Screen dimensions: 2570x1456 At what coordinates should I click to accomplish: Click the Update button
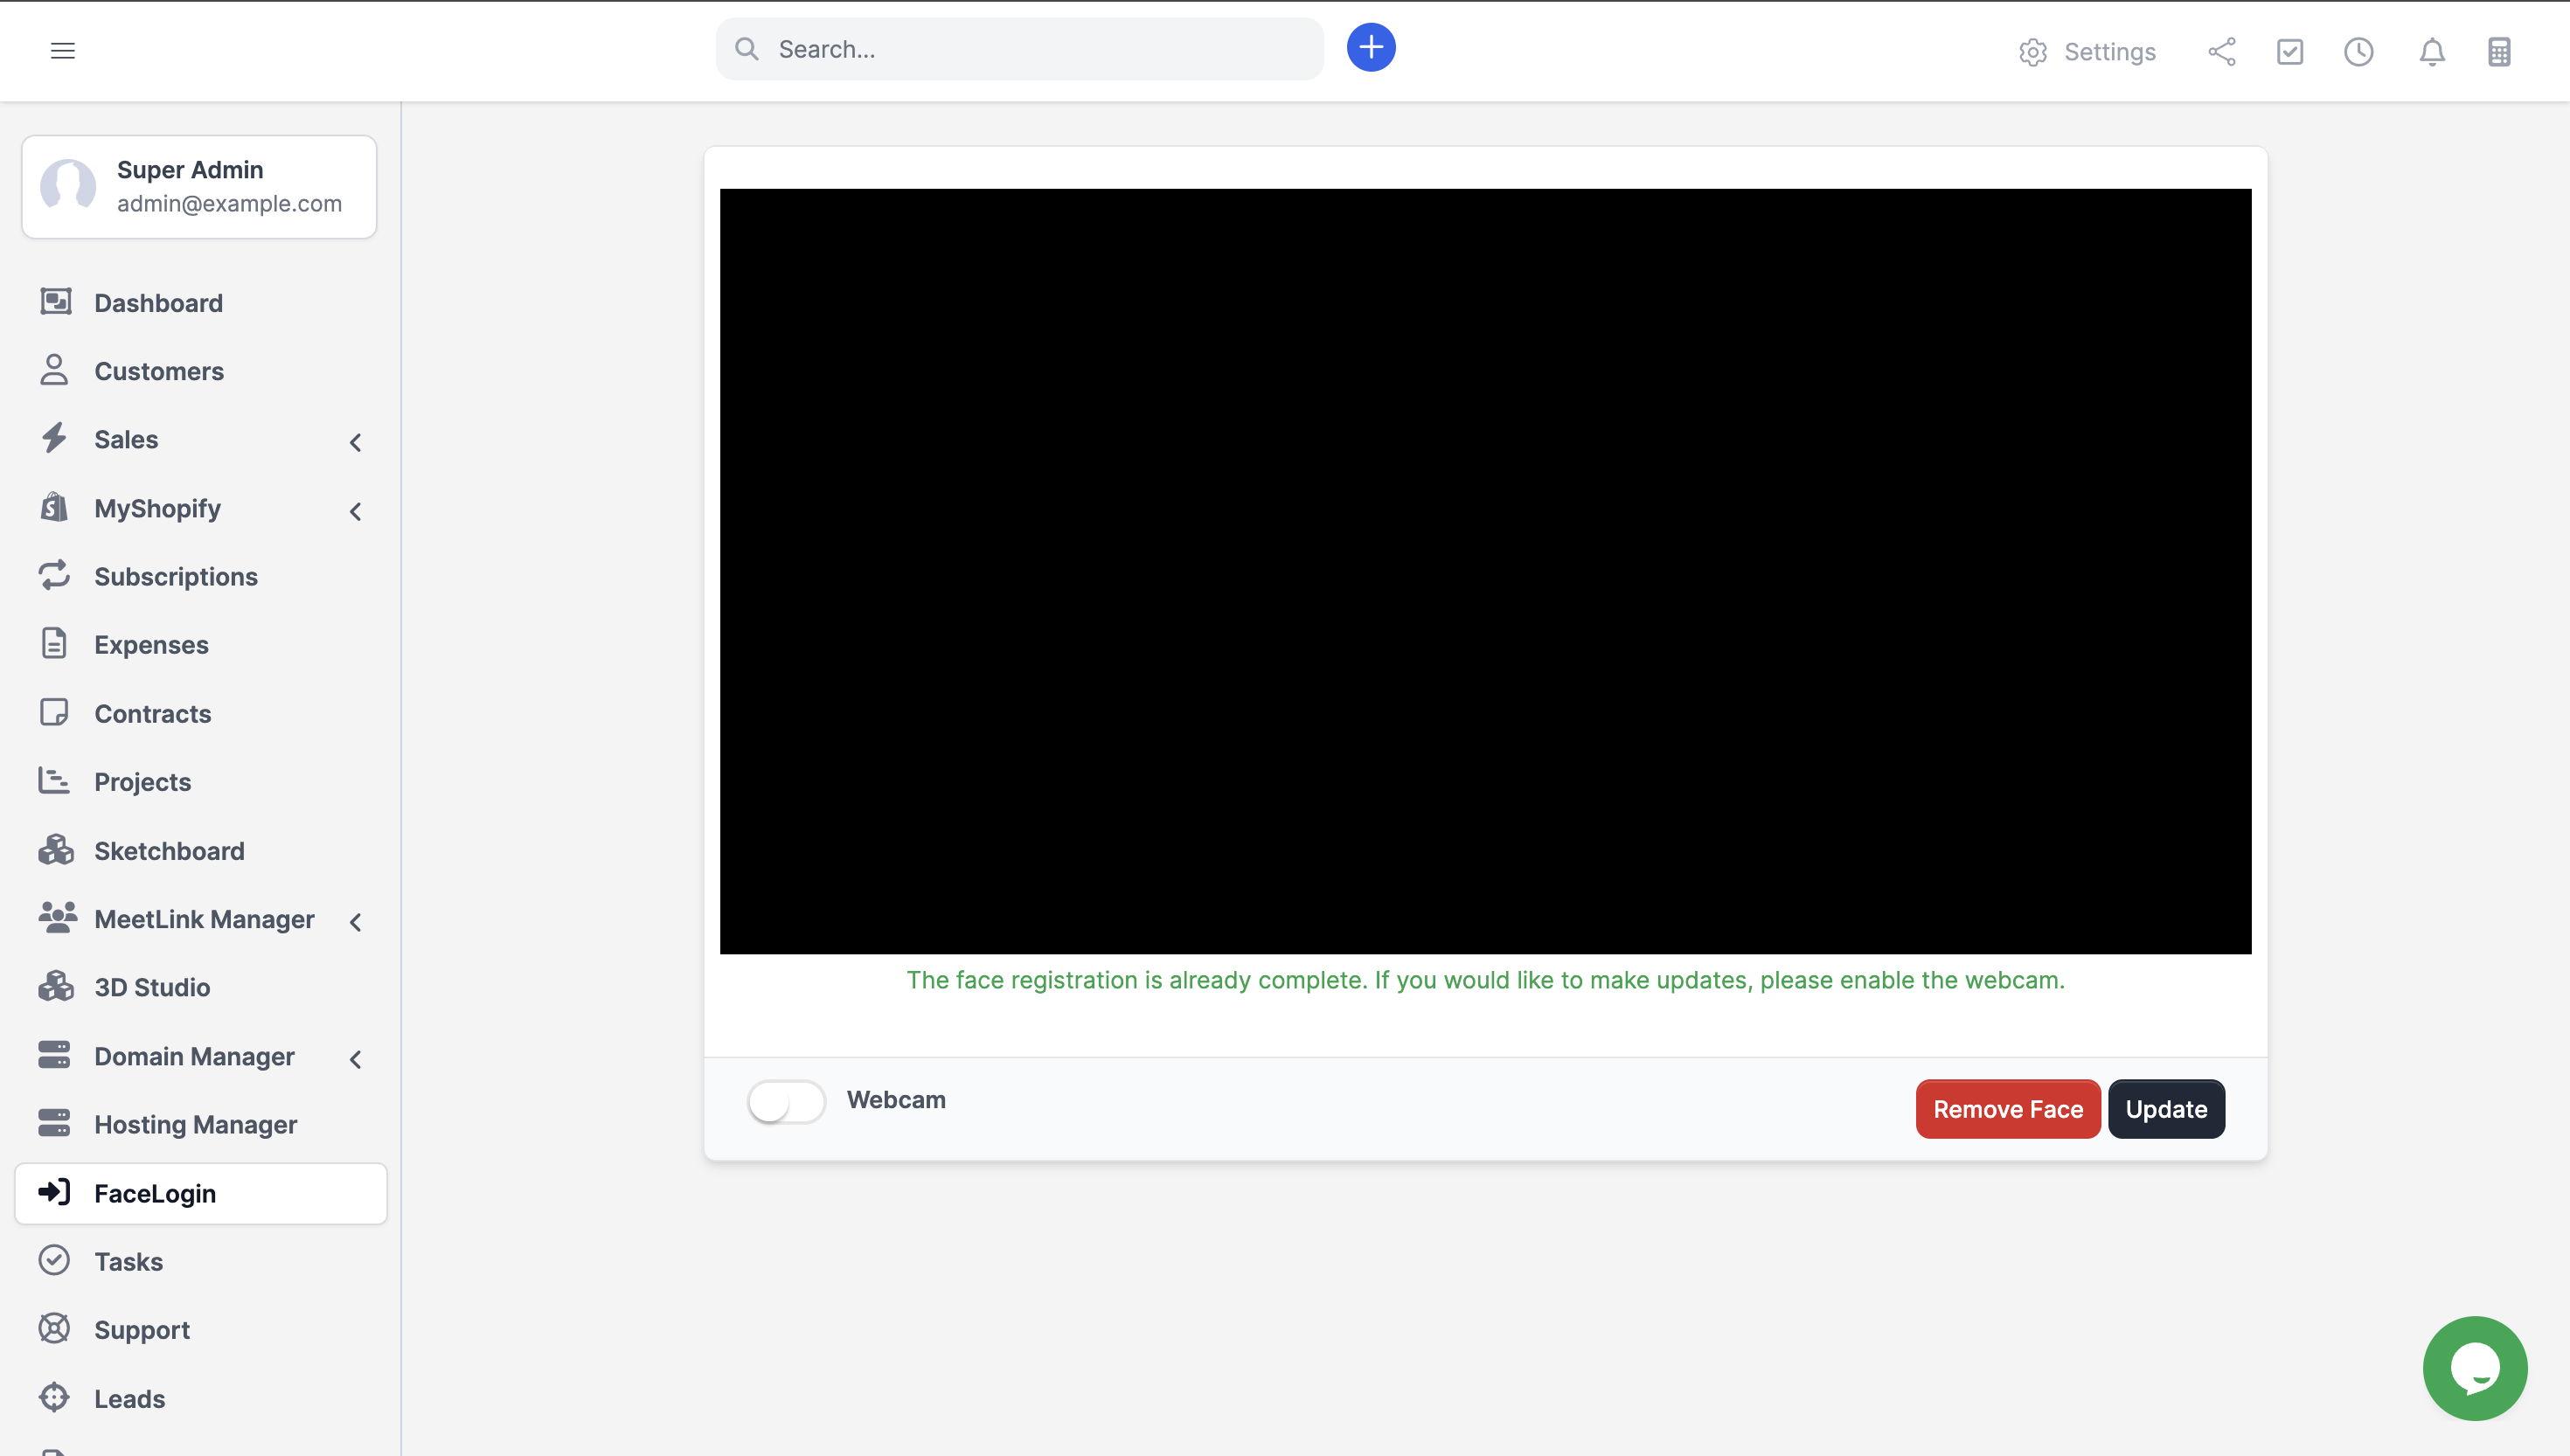tap(2166, 1109)
